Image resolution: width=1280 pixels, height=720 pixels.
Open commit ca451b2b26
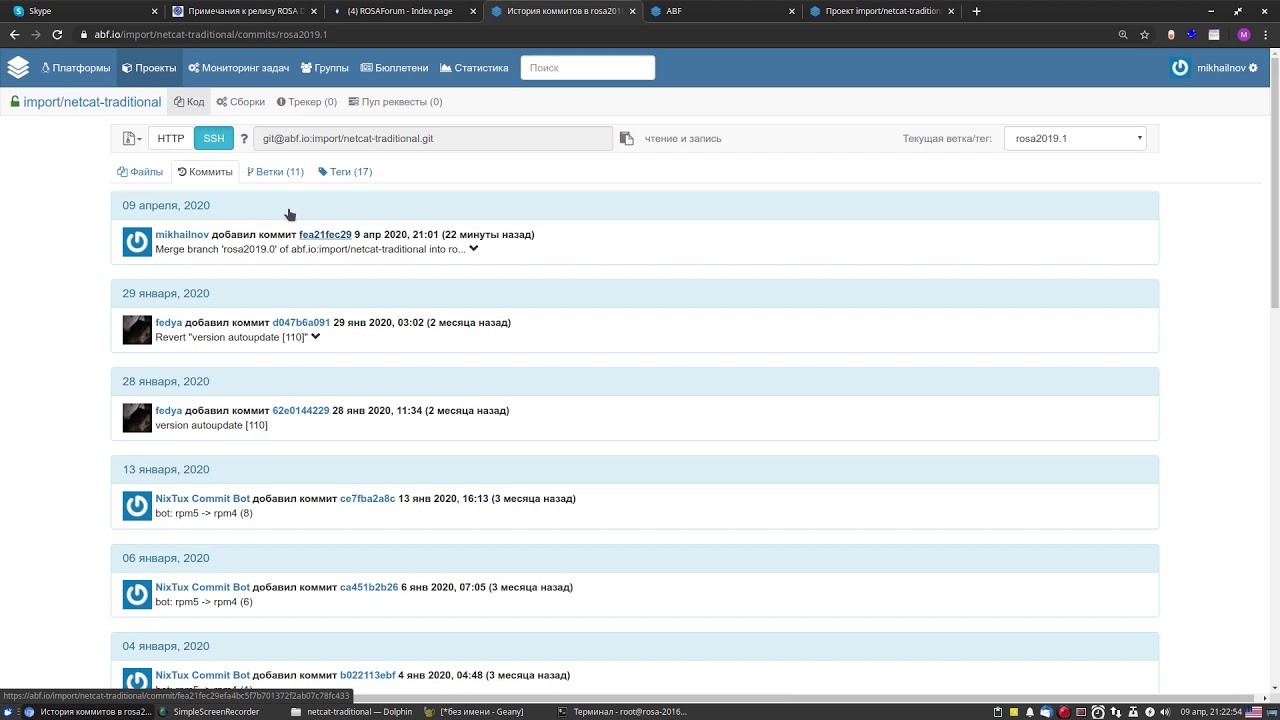click(369, 588)
